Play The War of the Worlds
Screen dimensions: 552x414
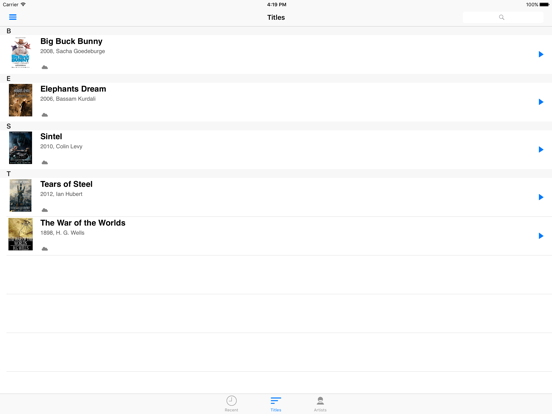pos(541,236)
